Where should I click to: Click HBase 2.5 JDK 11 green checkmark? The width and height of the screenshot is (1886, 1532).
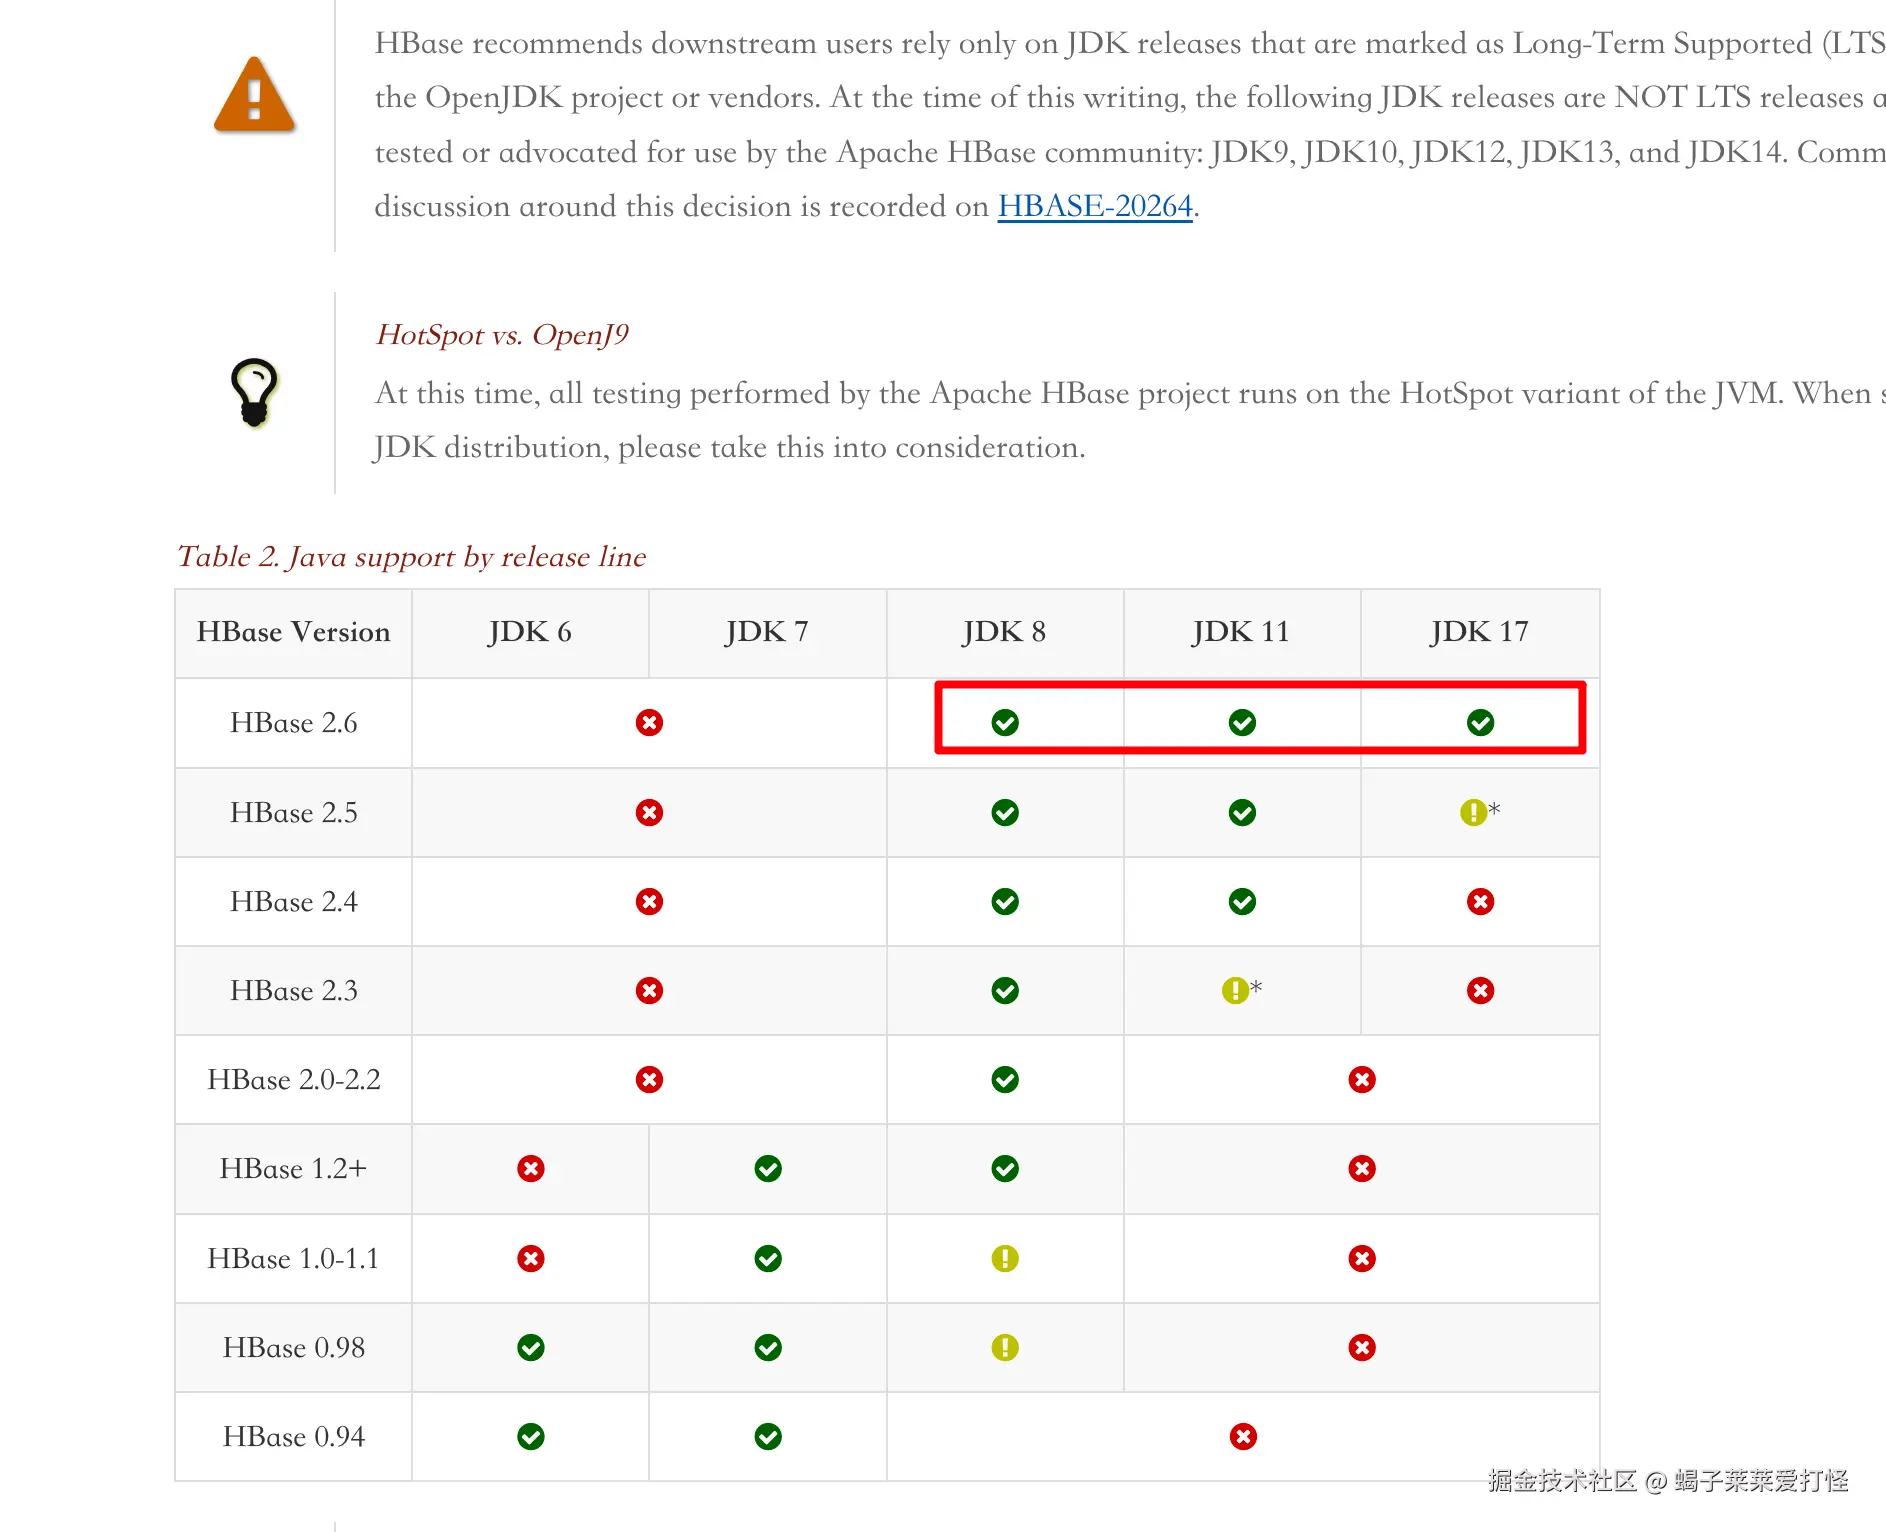(1242, 812)
